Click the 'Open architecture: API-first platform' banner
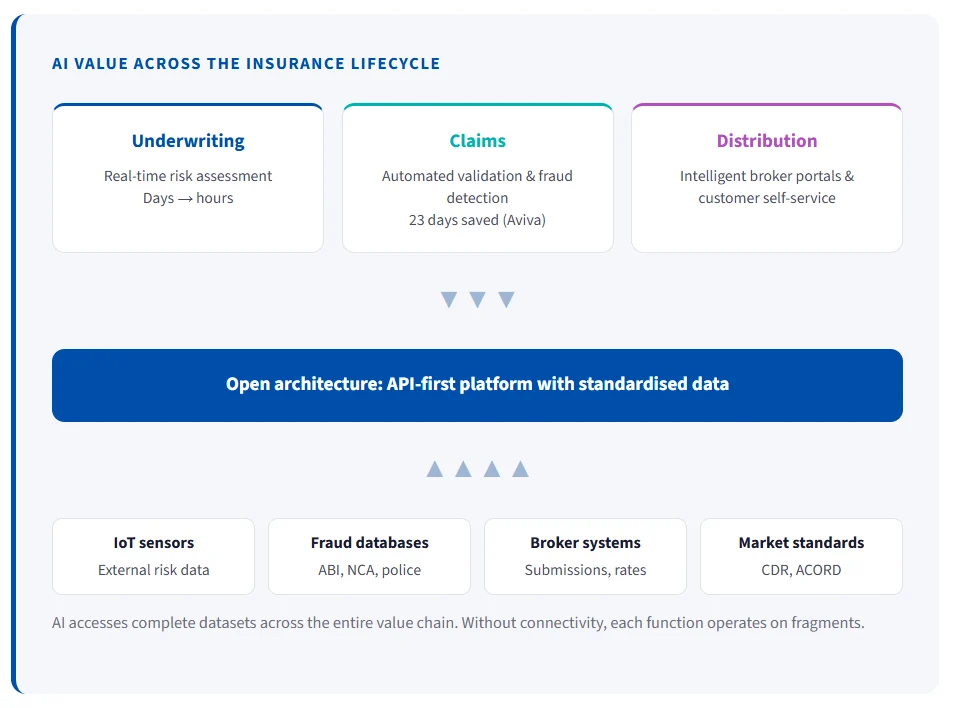The height and width of the screenshot is (708, 955). point(478,385)
